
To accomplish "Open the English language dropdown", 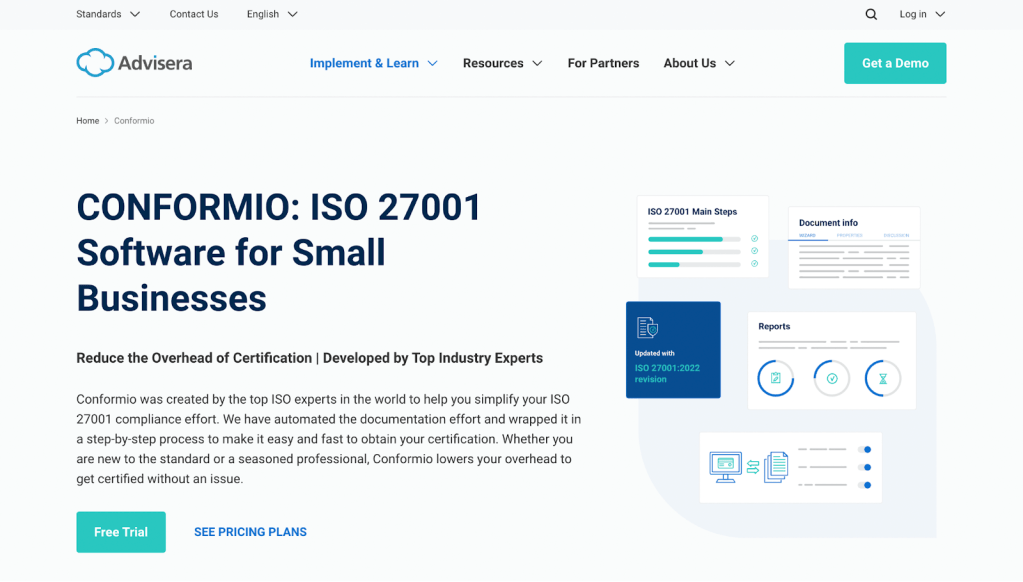I will pos(272,14).
